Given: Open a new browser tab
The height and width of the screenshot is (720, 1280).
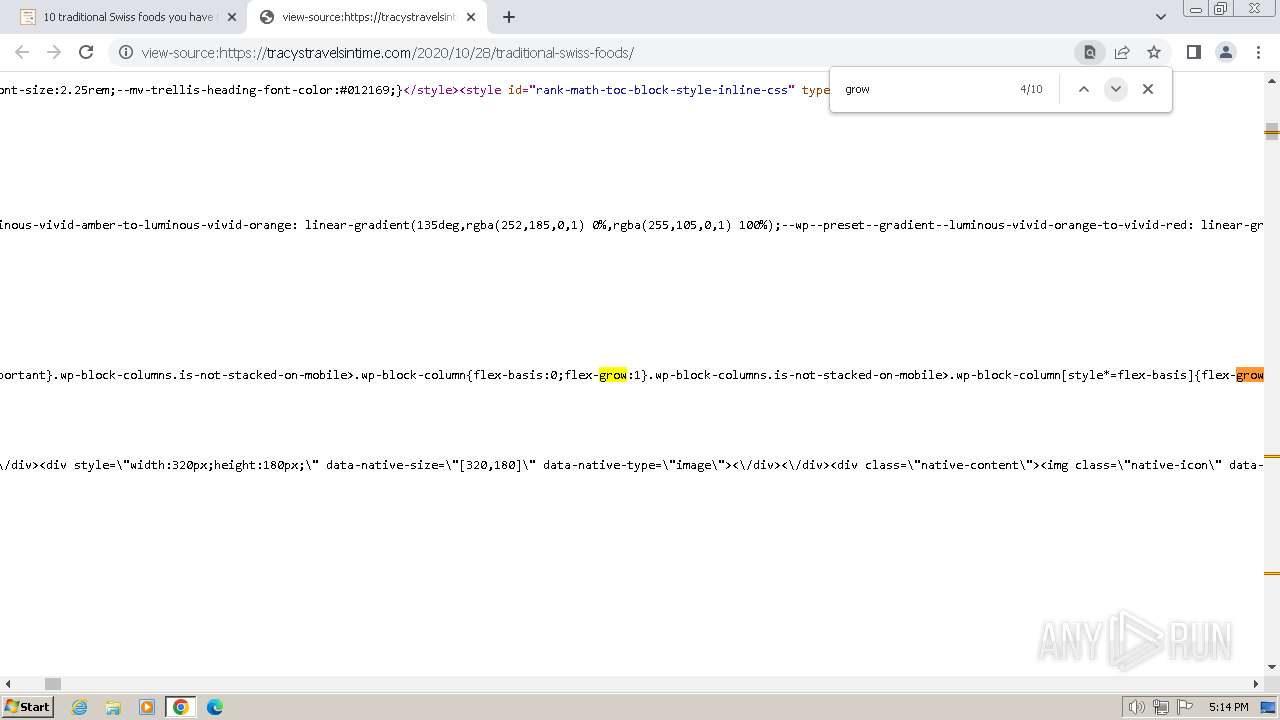Looking at the screenshot, I should (508, 17).
